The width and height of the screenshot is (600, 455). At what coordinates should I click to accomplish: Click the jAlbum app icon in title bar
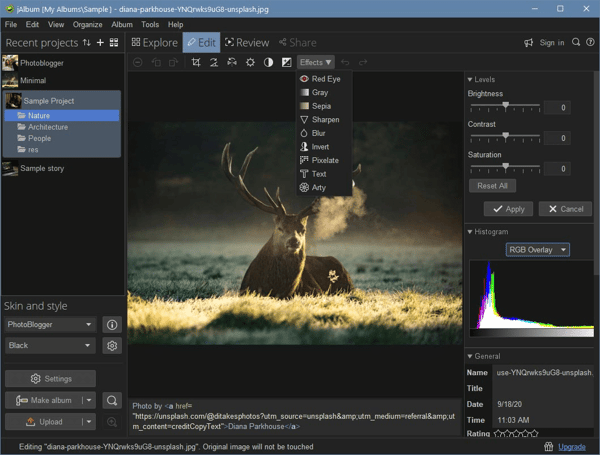click(x=9, y=8)
